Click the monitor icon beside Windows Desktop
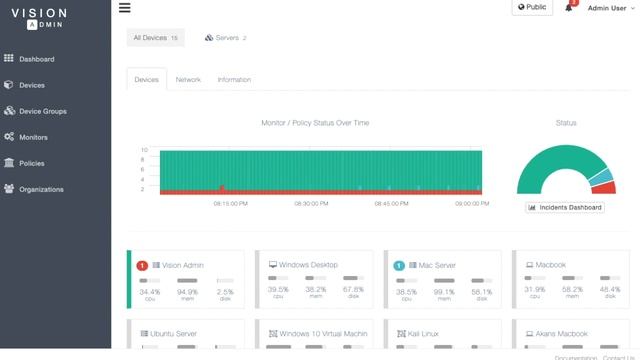The width and height of the screenshot is (640, 360). (x=273, y=264)
